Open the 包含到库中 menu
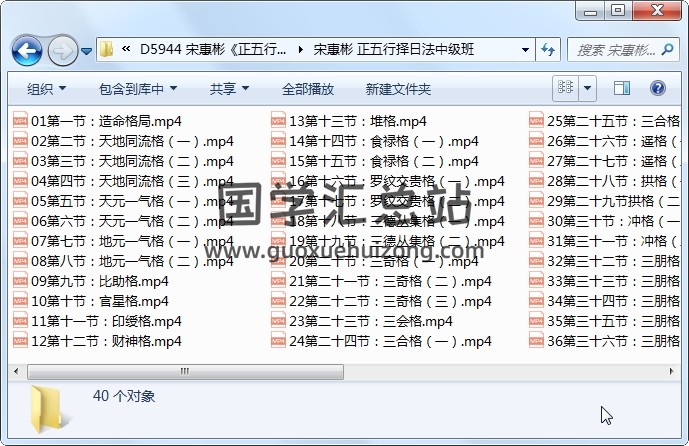This screenshot has width=689, height=446. pyautogui.click(x=138, y=89)
